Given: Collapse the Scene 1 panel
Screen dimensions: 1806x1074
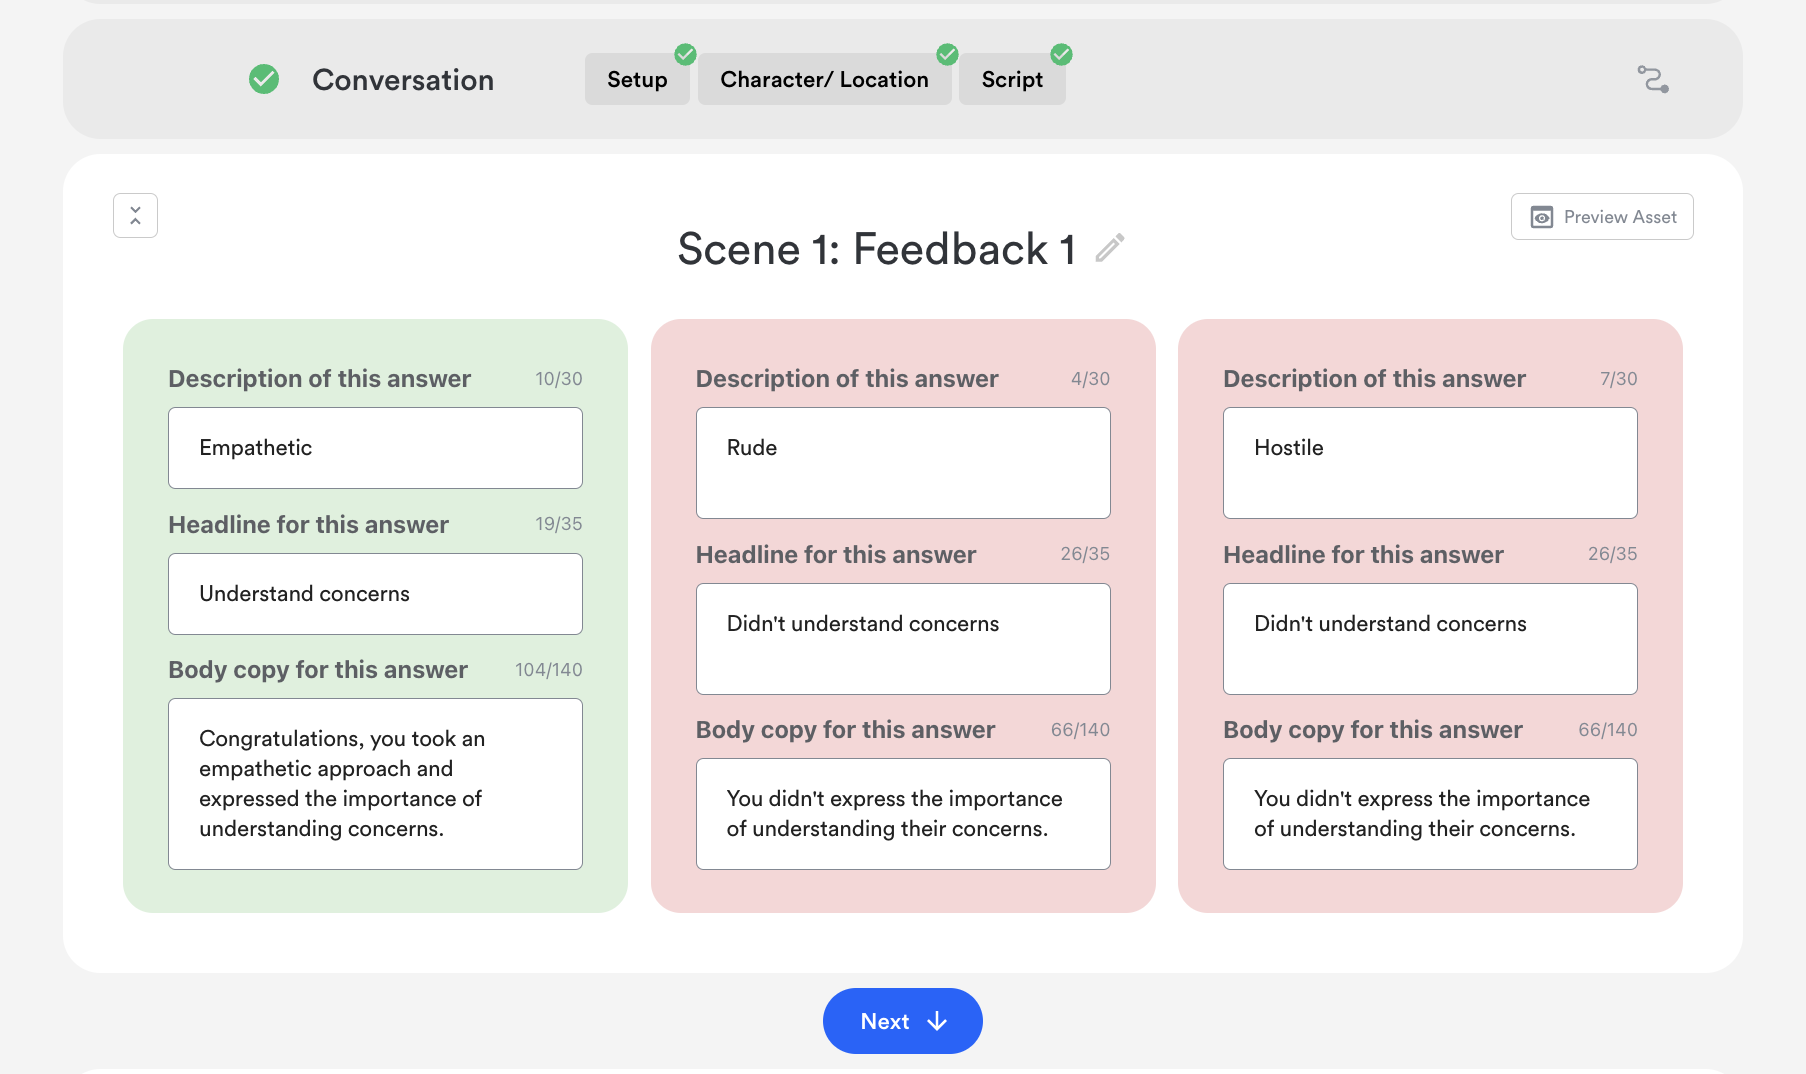Looking at the screenshot, I should [x=135, y=215].
